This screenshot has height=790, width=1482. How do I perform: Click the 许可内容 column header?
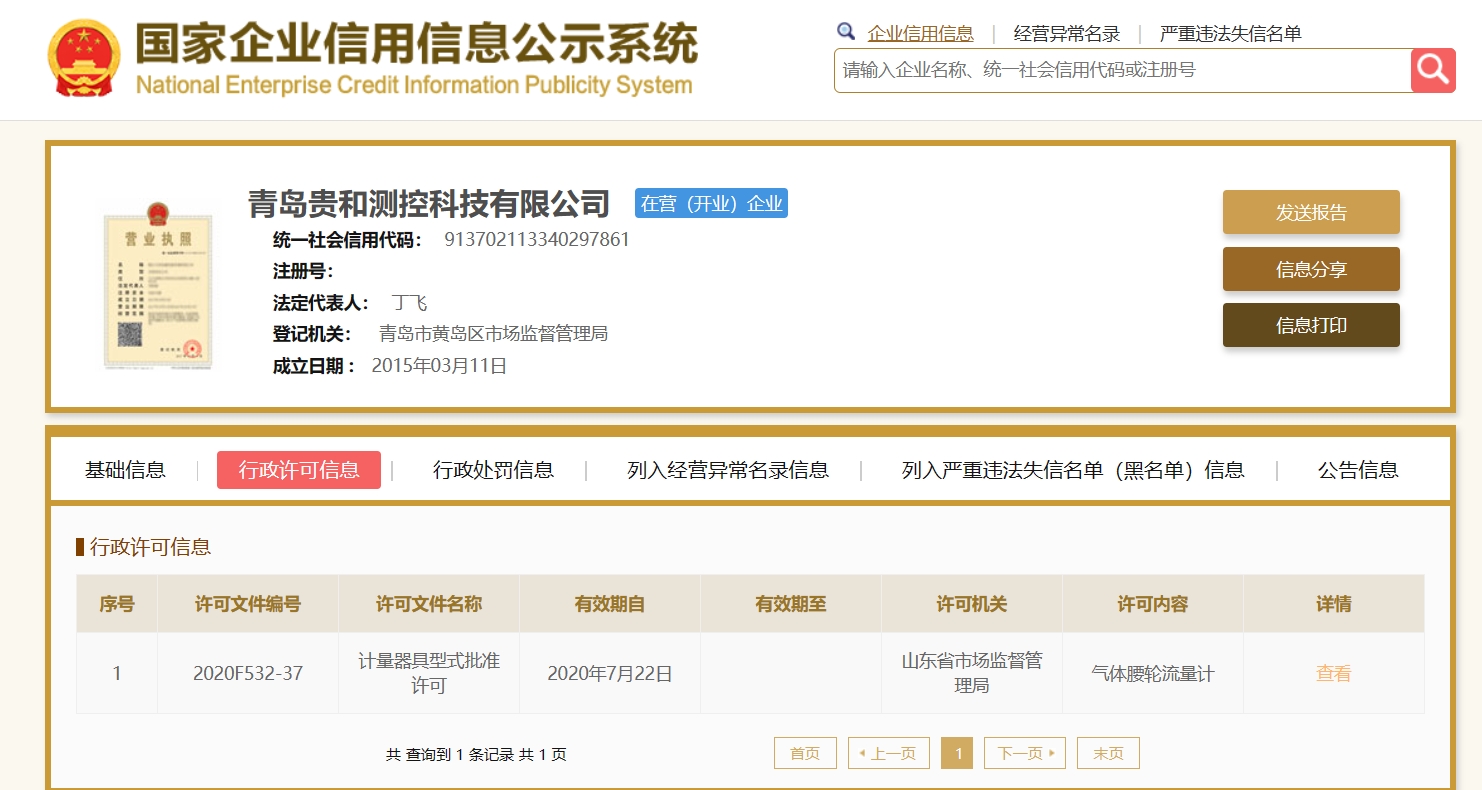click(1152, 604)
